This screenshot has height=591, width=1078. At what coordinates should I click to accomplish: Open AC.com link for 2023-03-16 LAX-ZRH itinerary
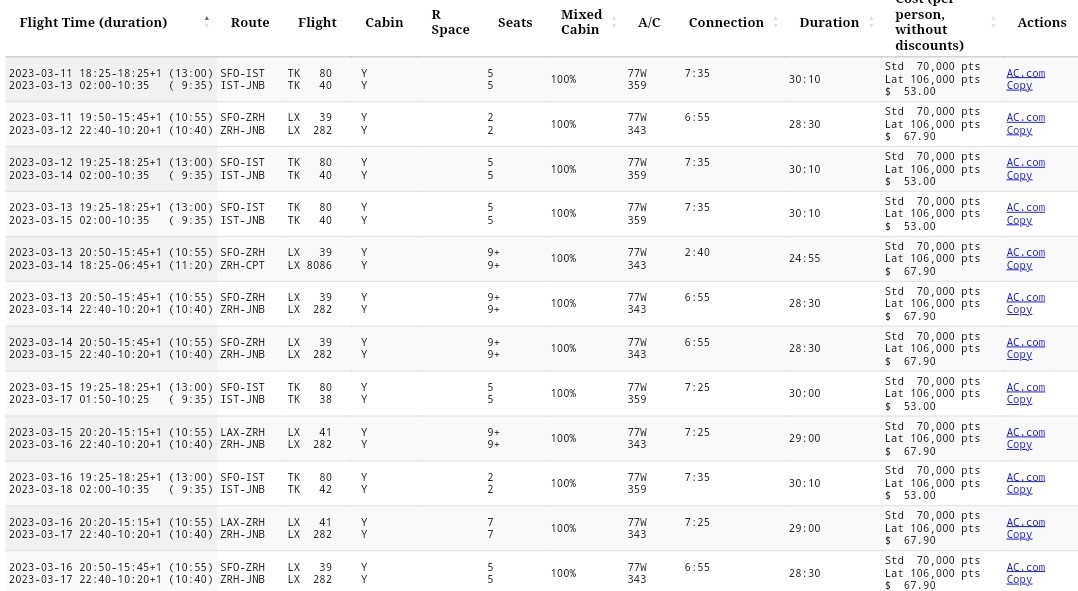1025,522
